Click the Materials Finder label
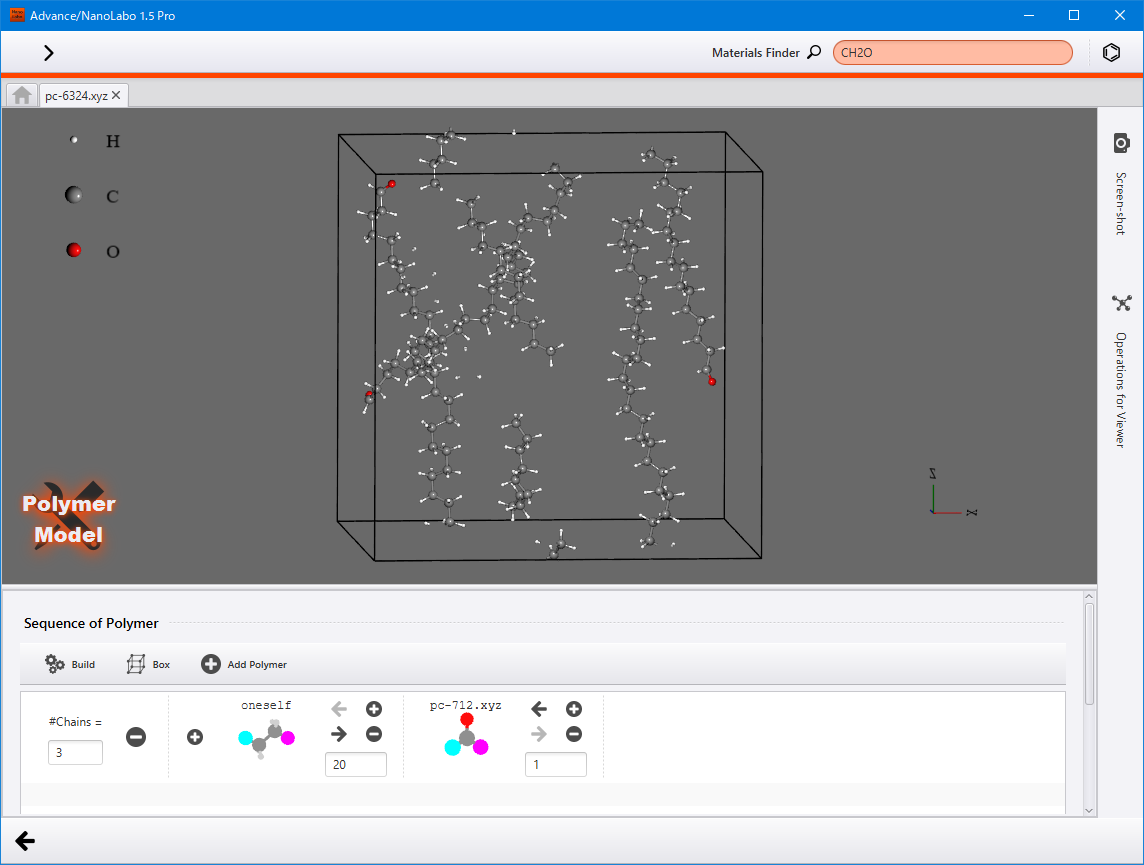This screenshot has width=1144, height=865. click(755, 53)
